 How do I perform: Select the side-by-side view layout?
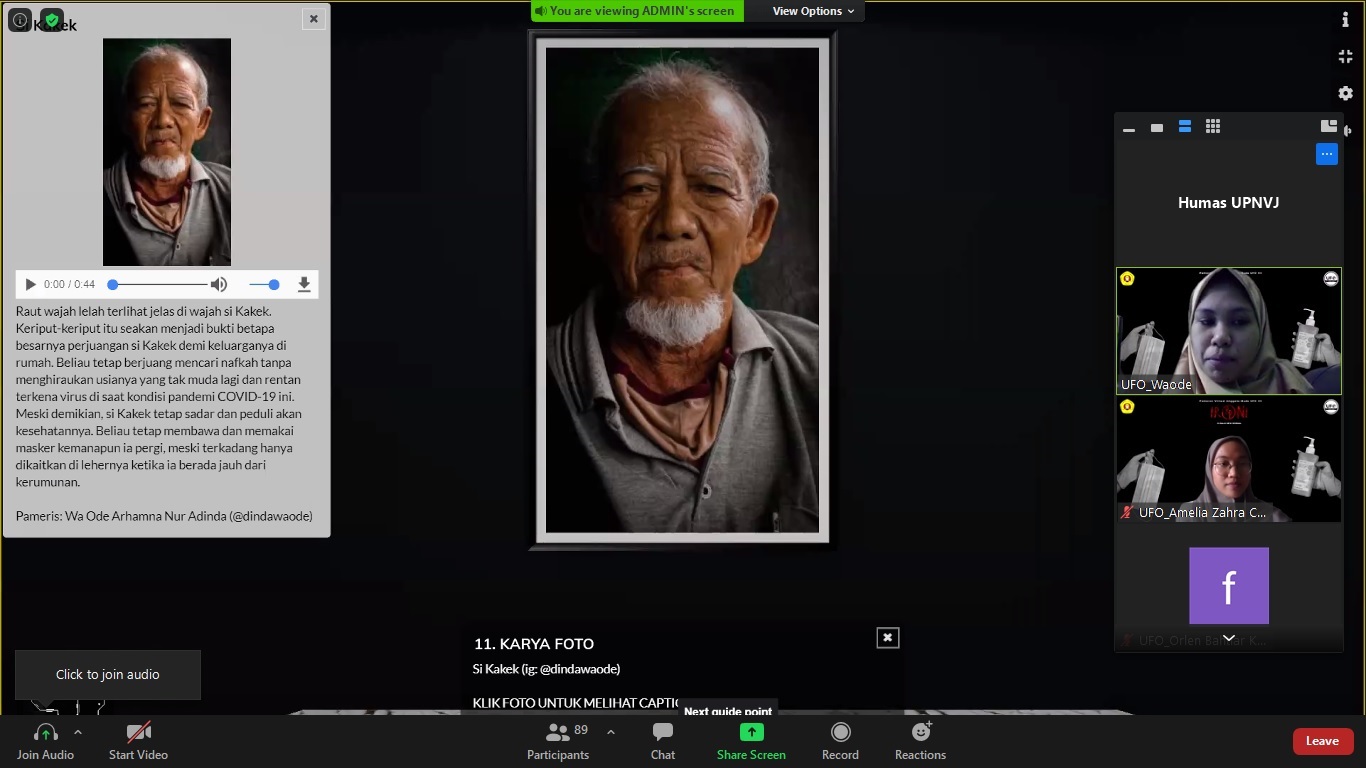(1185, 127)
